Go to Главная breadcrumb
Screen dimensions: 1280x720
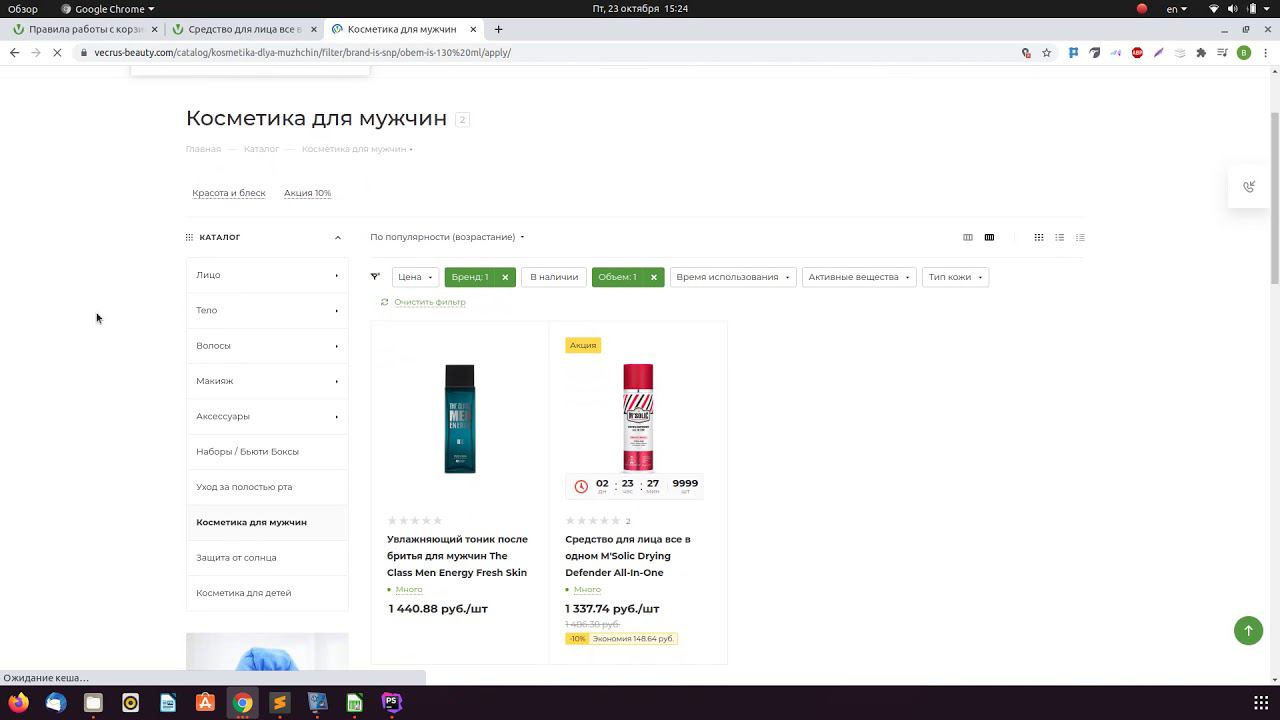[203, 149]
